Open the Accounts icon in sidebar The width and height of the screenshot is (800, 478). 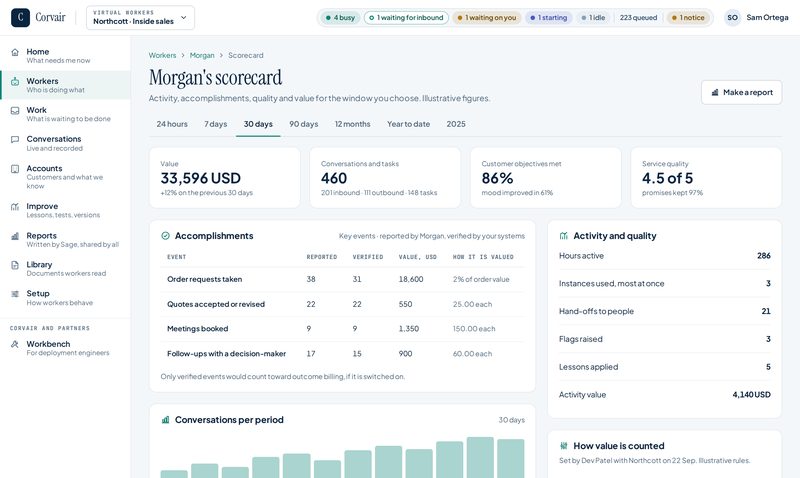tap(15, 169)
